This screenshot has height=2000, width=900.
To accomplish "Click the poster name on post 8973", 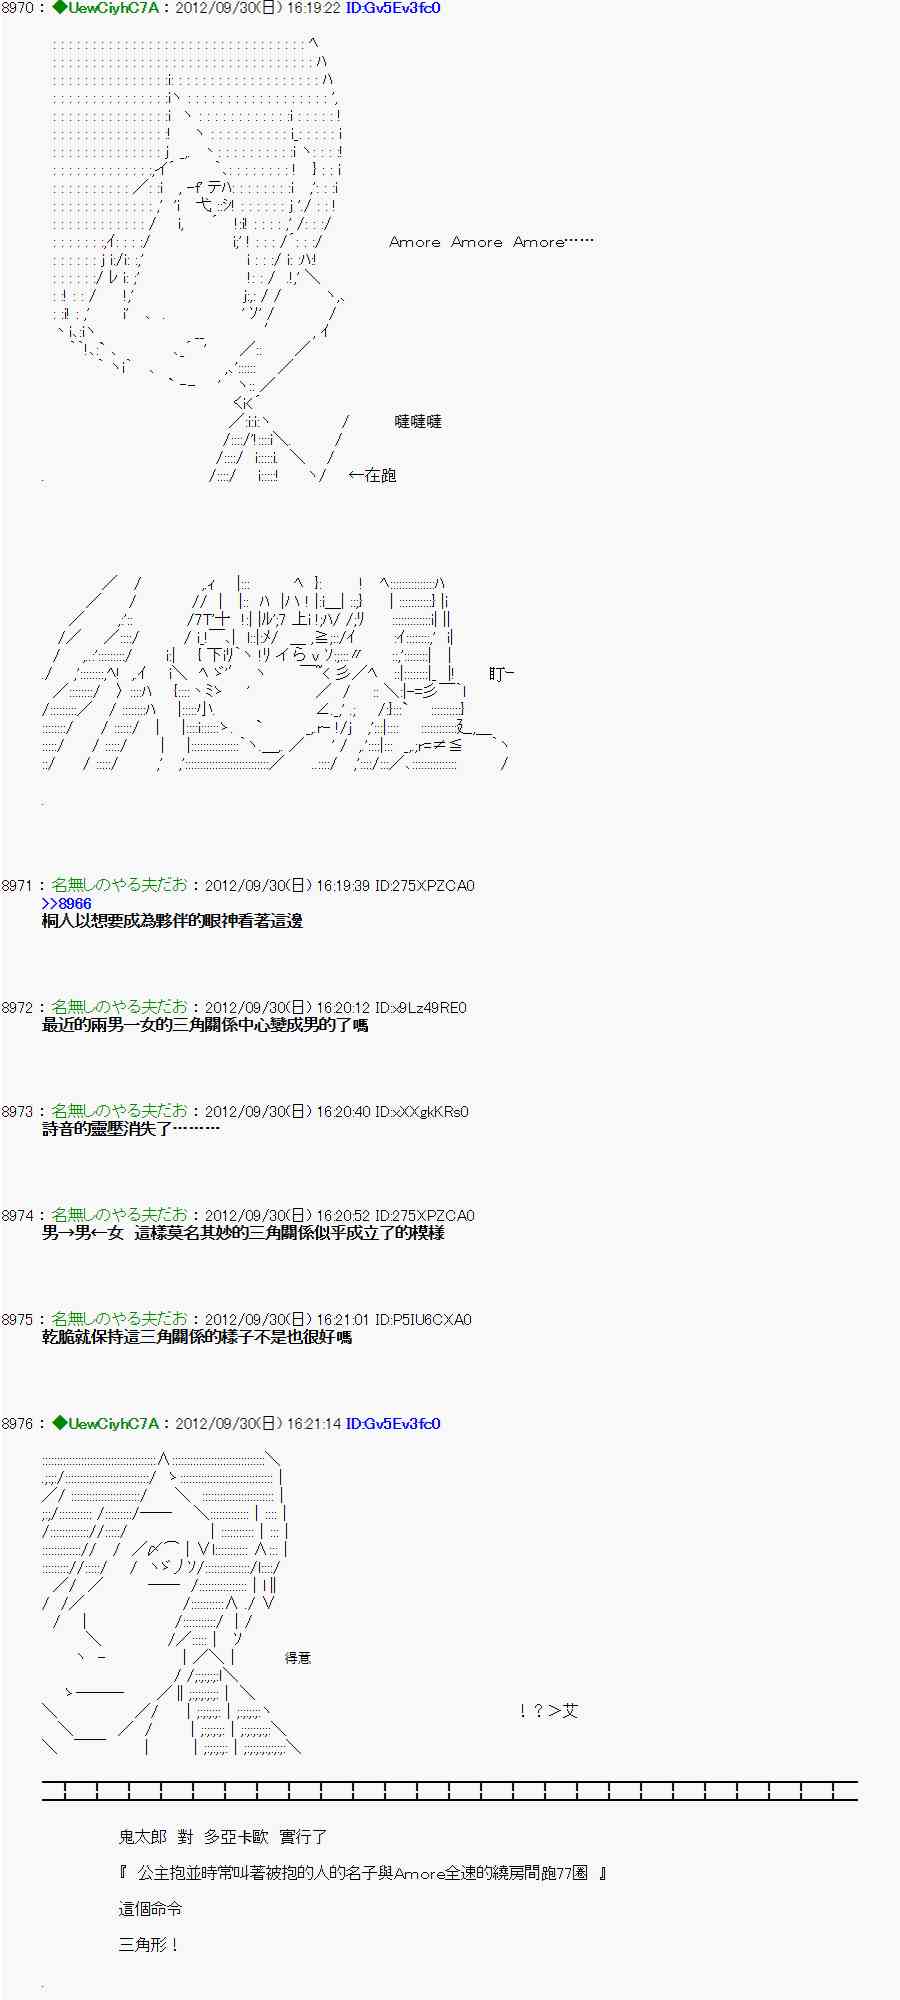I will click(x=119, y=1111).
